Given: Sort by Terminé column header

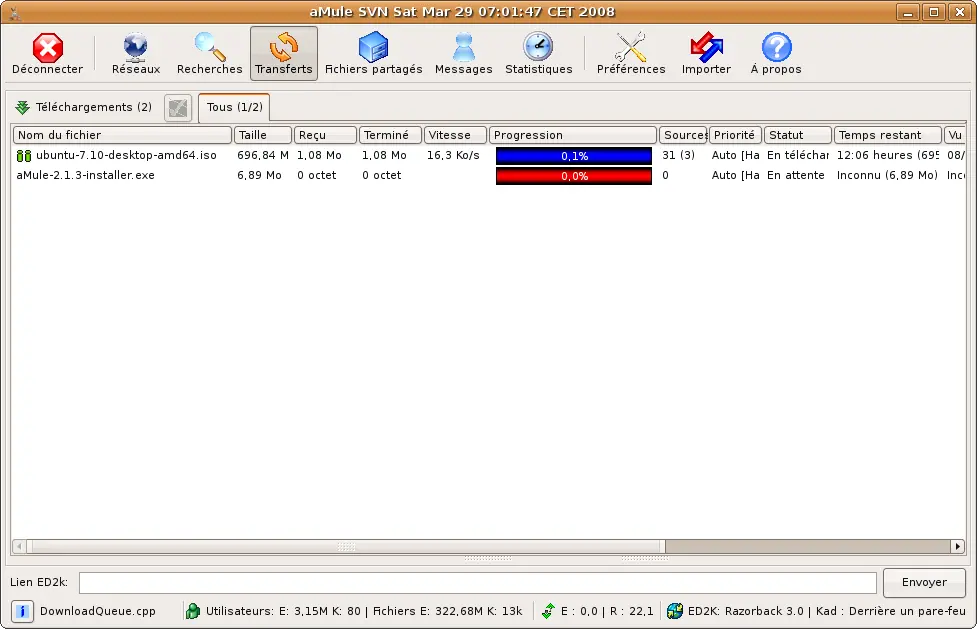Looking at the screenshot, I should coord(391,135).
